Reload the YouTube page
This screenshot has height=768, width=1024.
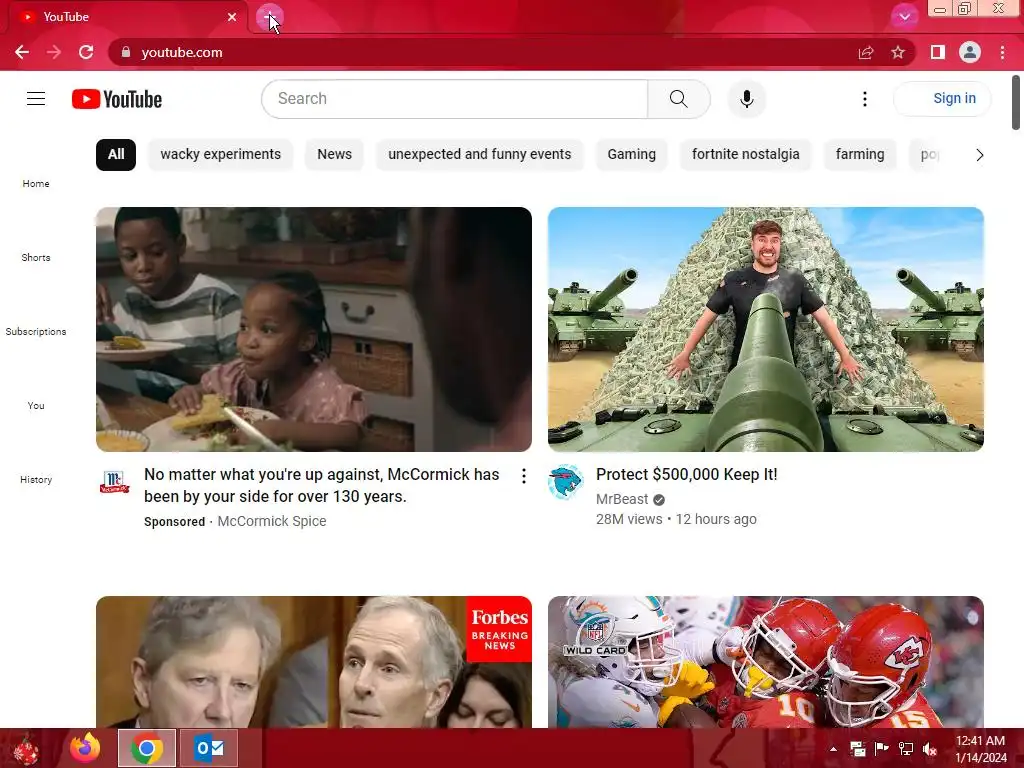(x=86, y=52)
